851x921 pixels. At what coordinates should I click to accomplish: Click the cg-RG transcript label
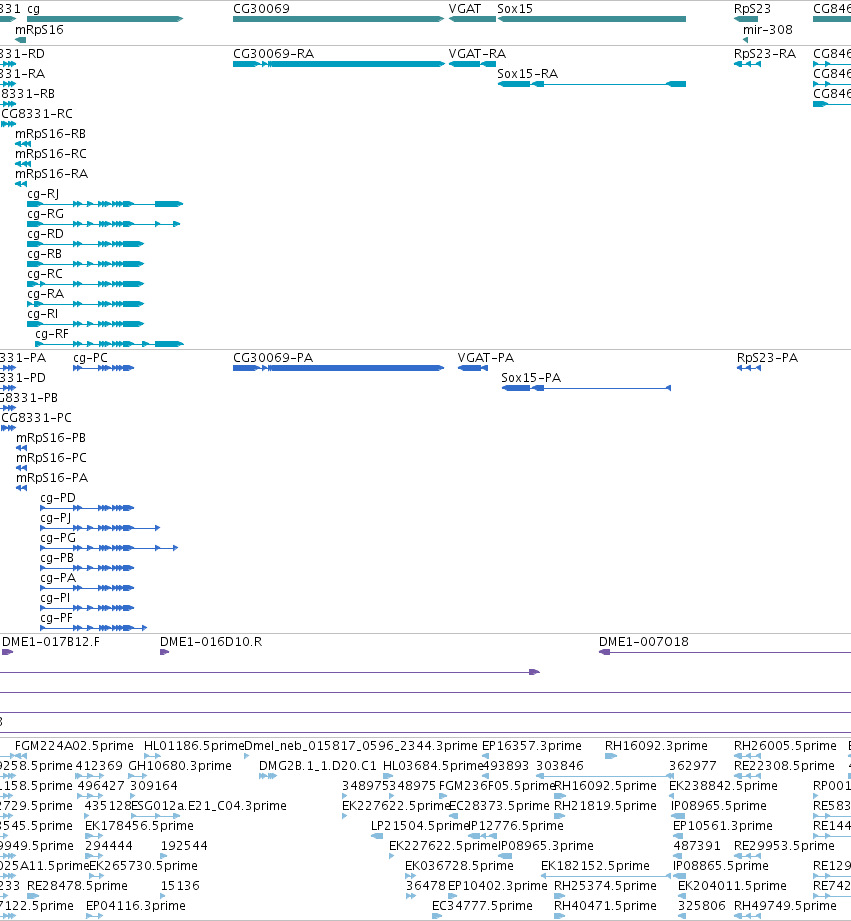45,213
